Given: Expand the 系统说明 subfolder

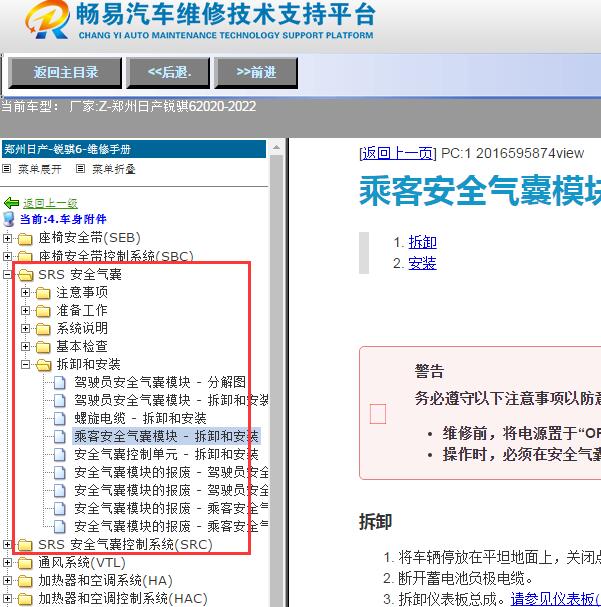Looking at the screenshot, I should pyautogui.click(x=26, y=328).
